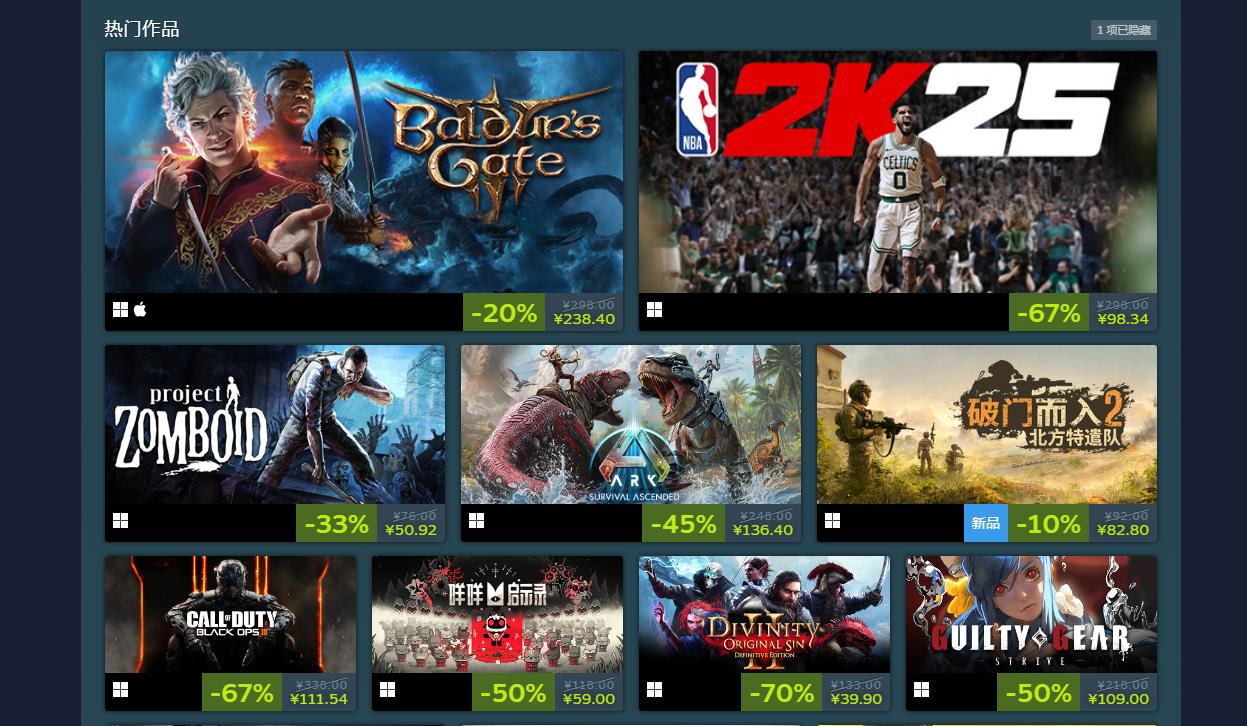Click the -45% discount on ARK Survival Ascended
The height and width of the screenshot is (726, 1247).
coord(683,523)
